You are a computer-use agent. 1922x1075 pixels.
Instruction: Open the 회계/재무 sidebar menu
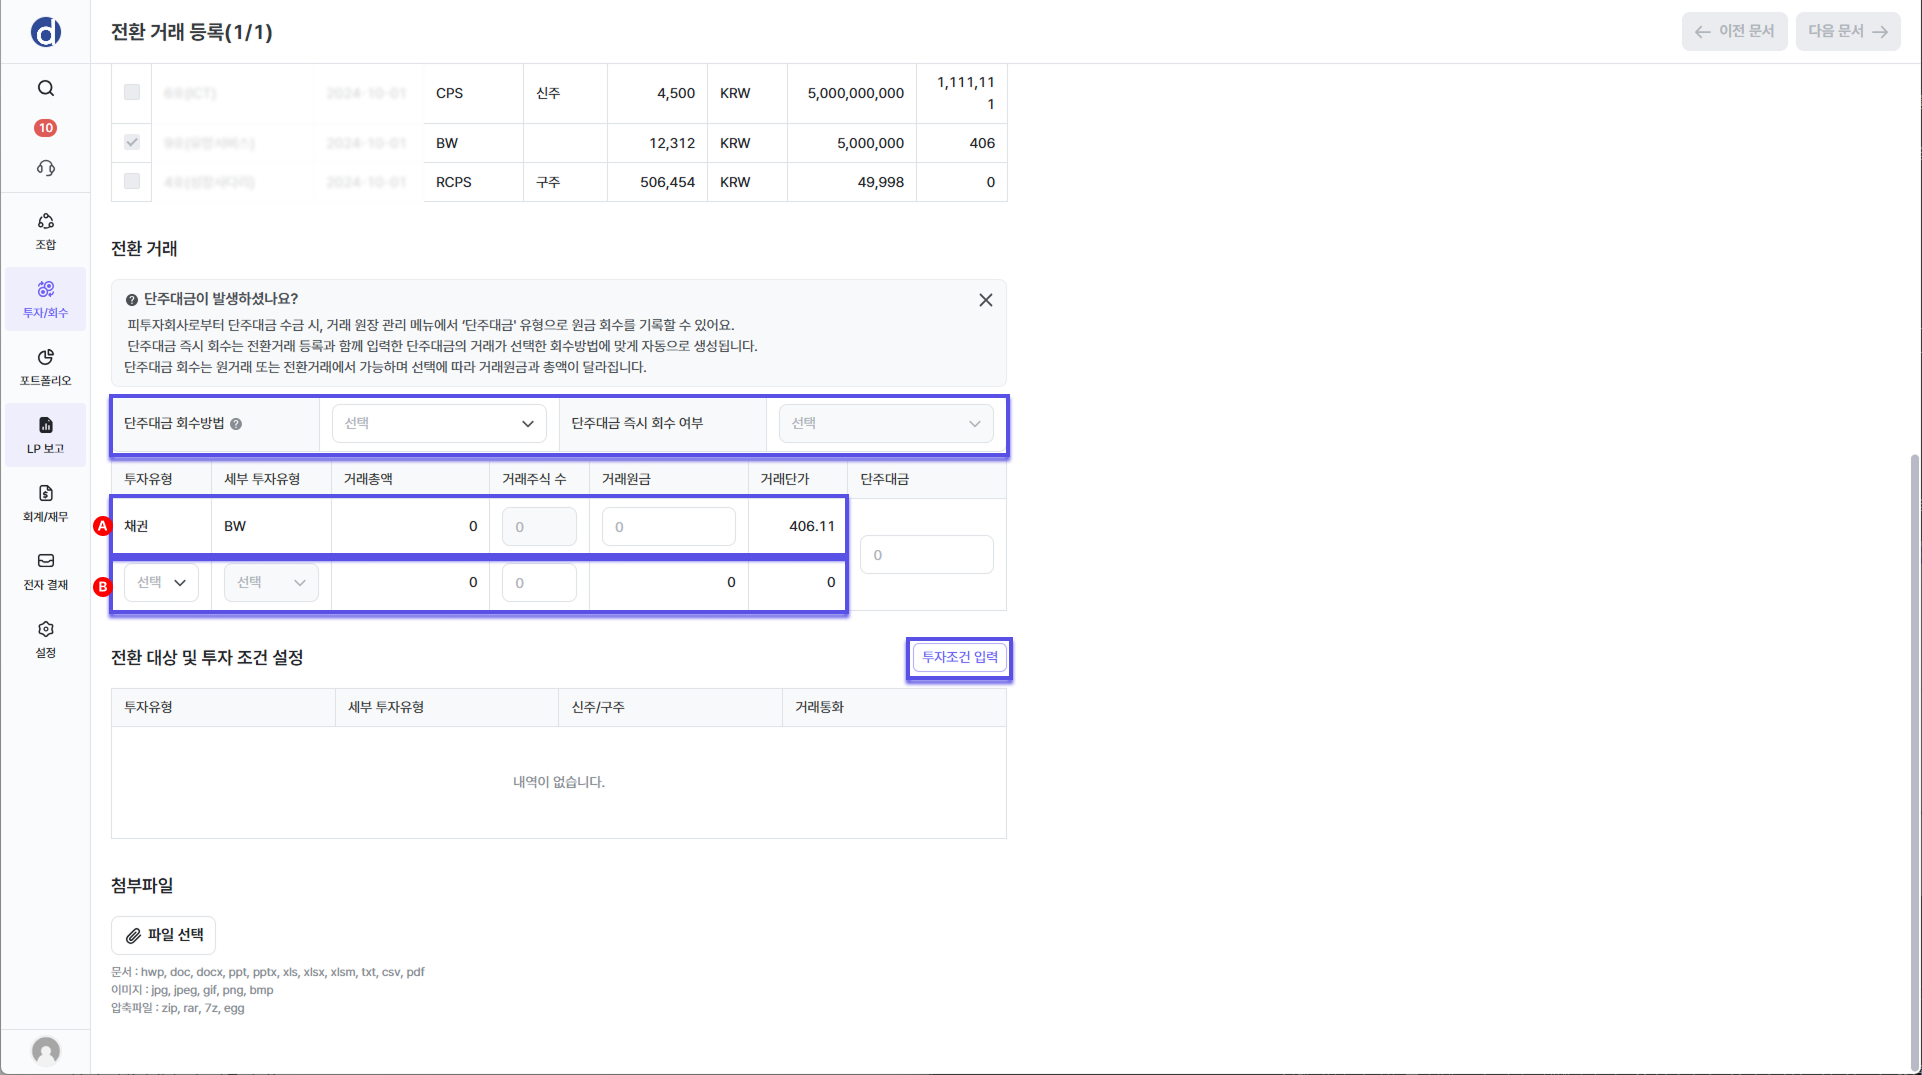click(46, 503)
